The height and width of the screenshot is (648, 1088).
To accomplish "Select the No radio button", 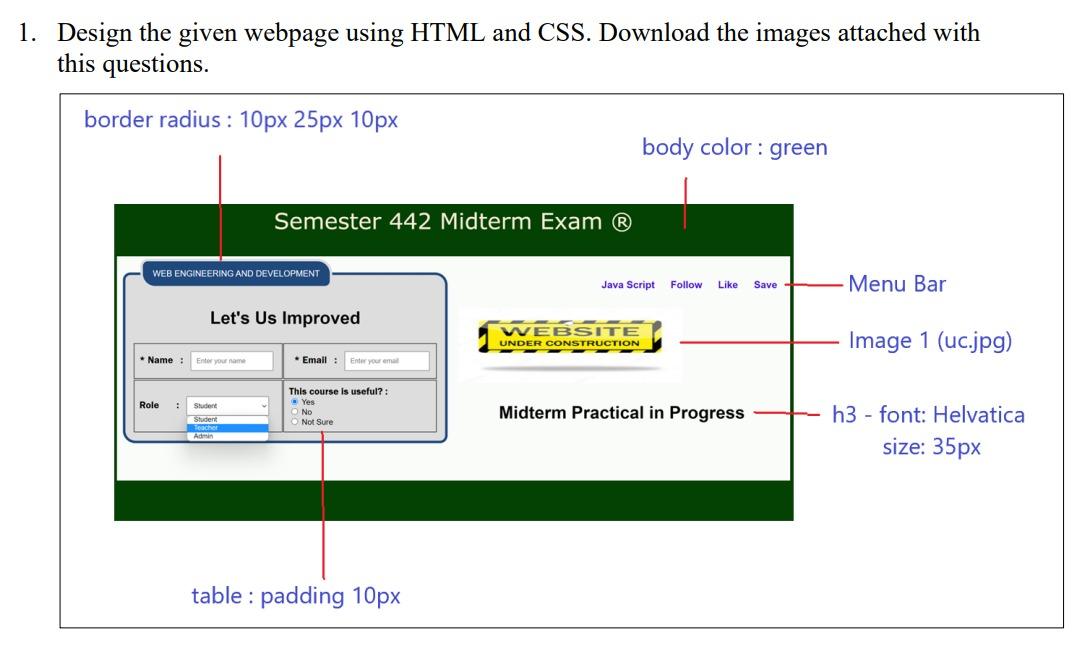I will [295, 412].
